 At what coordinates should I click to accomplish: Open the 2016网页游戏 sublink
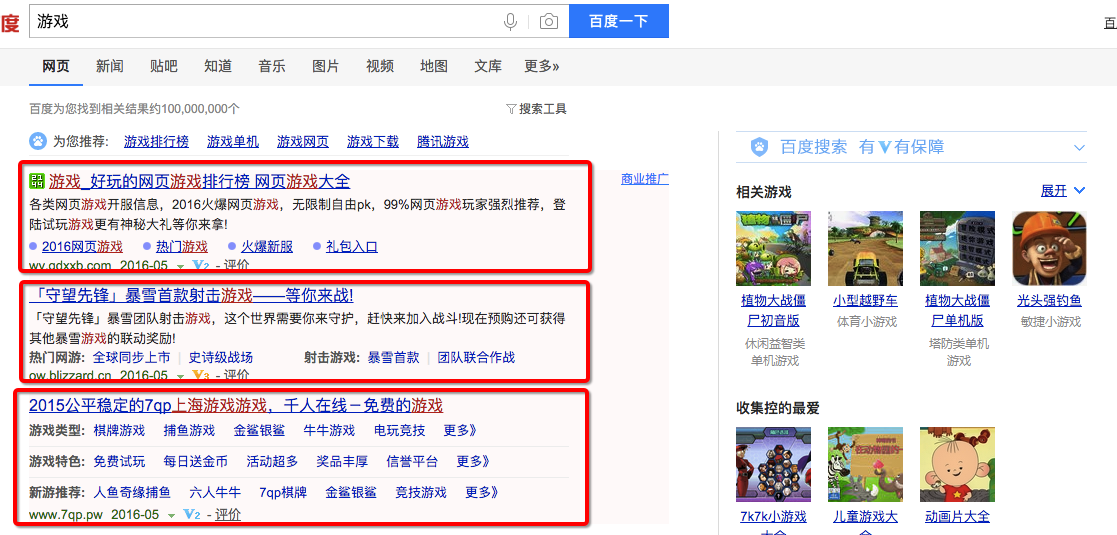click(82, 247)
